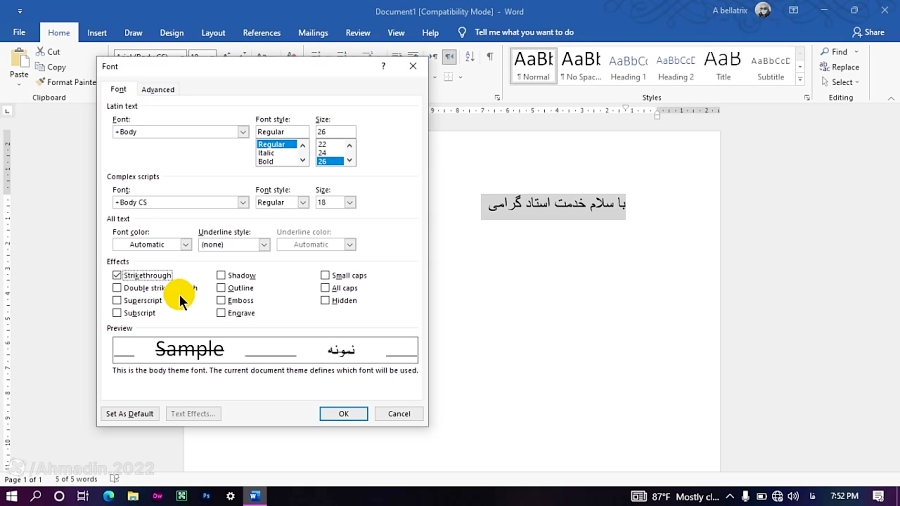Viewport: 900px width, 506px height.
Task: Open the Mailings ribbon tab
Action: (x=313, y=33)
